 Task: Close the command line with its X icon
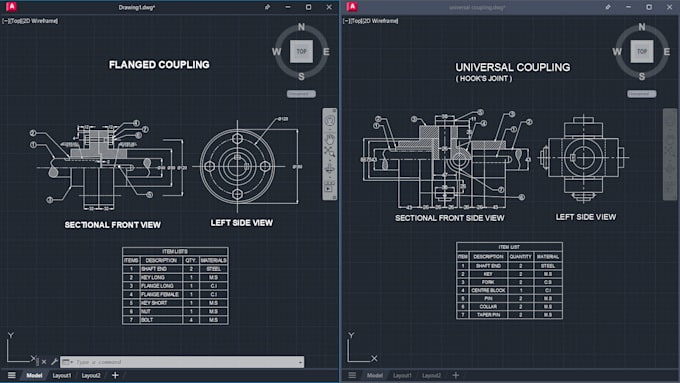[x=44, y=362]
